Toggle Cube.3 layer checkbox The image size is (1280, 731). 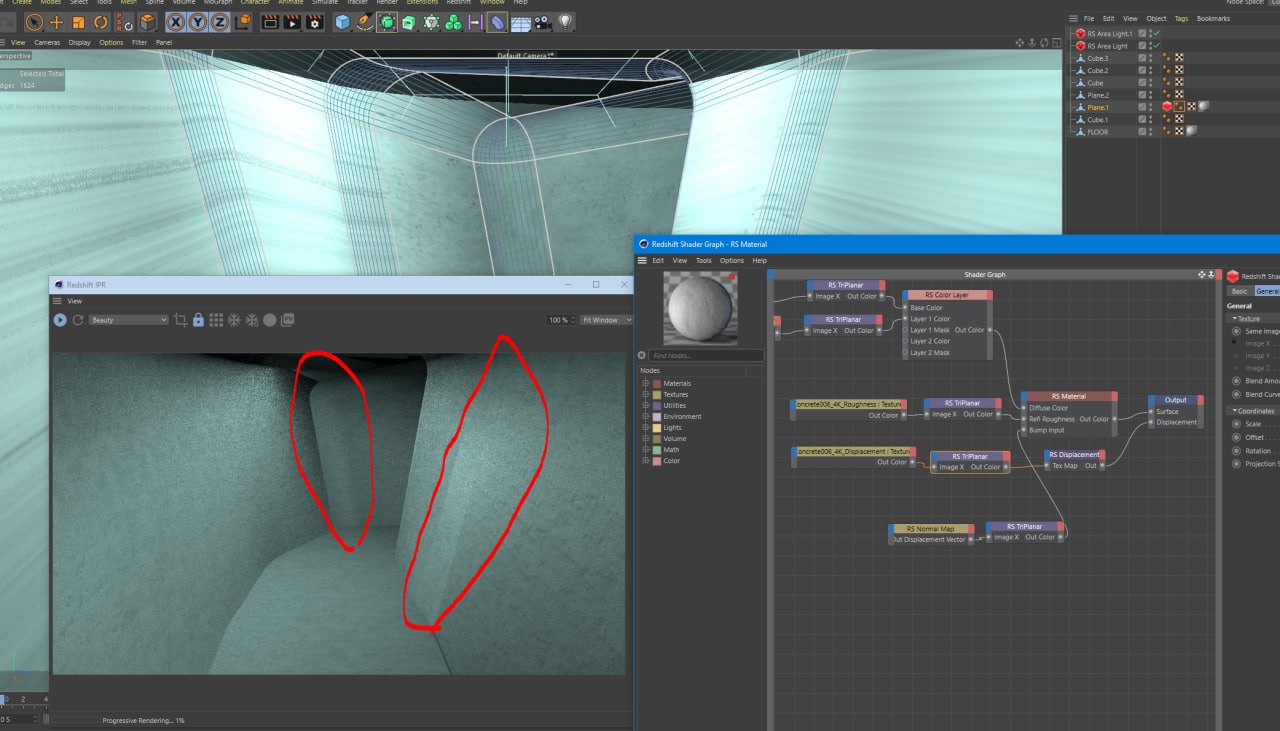pyautogui.click(x=1142, y=58)
